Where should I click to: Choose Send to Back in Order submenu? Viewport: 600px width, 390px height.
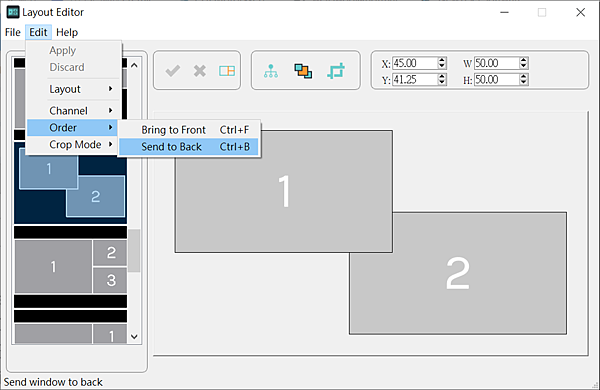(x=189, y=147)
